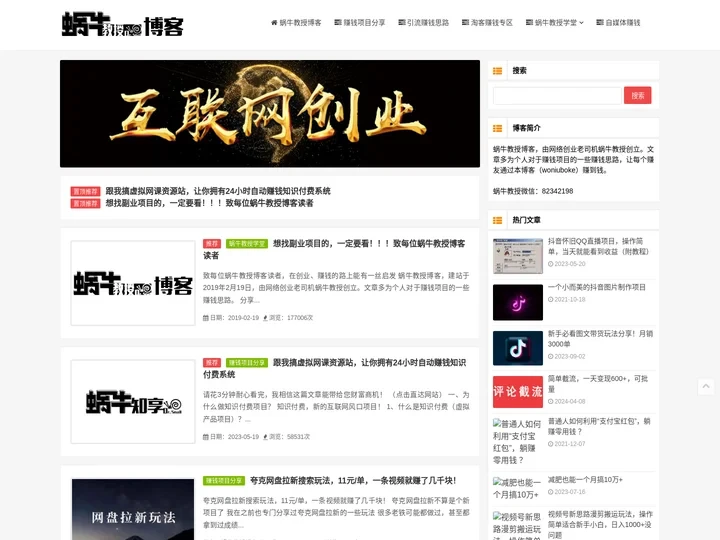This screenshot has width=720, height=540.
Task: Click green 赚钱项目分享 tag on 虚拟网课 article
Action: [x=247, y=363]
